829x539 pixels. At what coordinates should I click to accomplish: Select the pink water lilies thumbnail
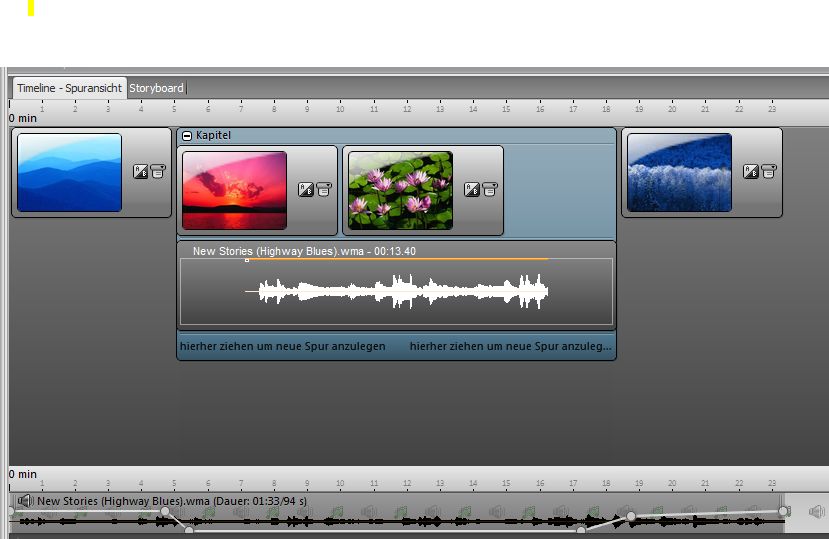(400, 190)
